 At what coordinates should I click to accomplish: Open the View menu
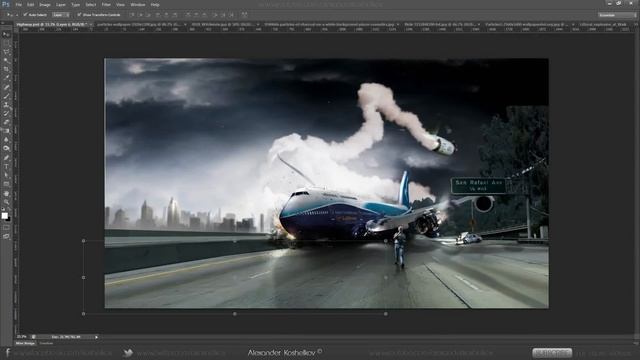[120, 5]
